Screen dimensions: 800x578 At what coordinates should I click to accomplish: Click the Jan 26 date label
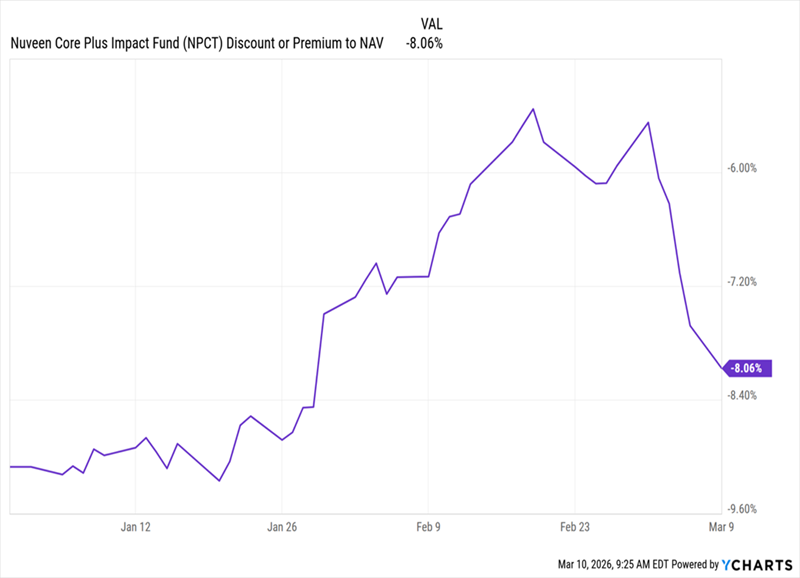[x=283, y=527]
